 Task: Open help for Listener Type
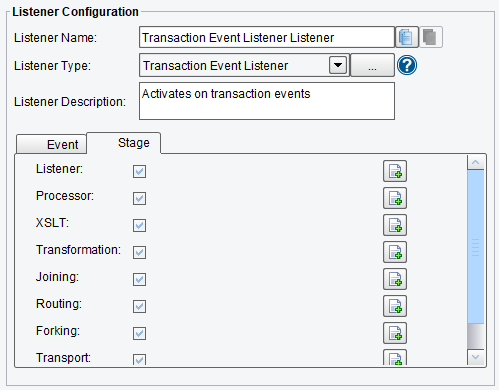pos(407,65)
